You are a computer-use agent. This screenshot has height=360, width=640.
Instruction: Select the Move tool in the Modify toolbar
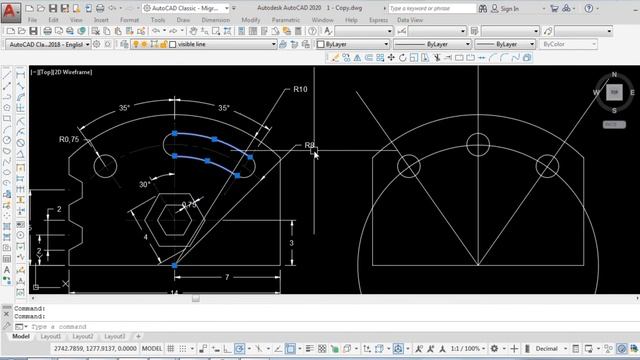[391, 58]
